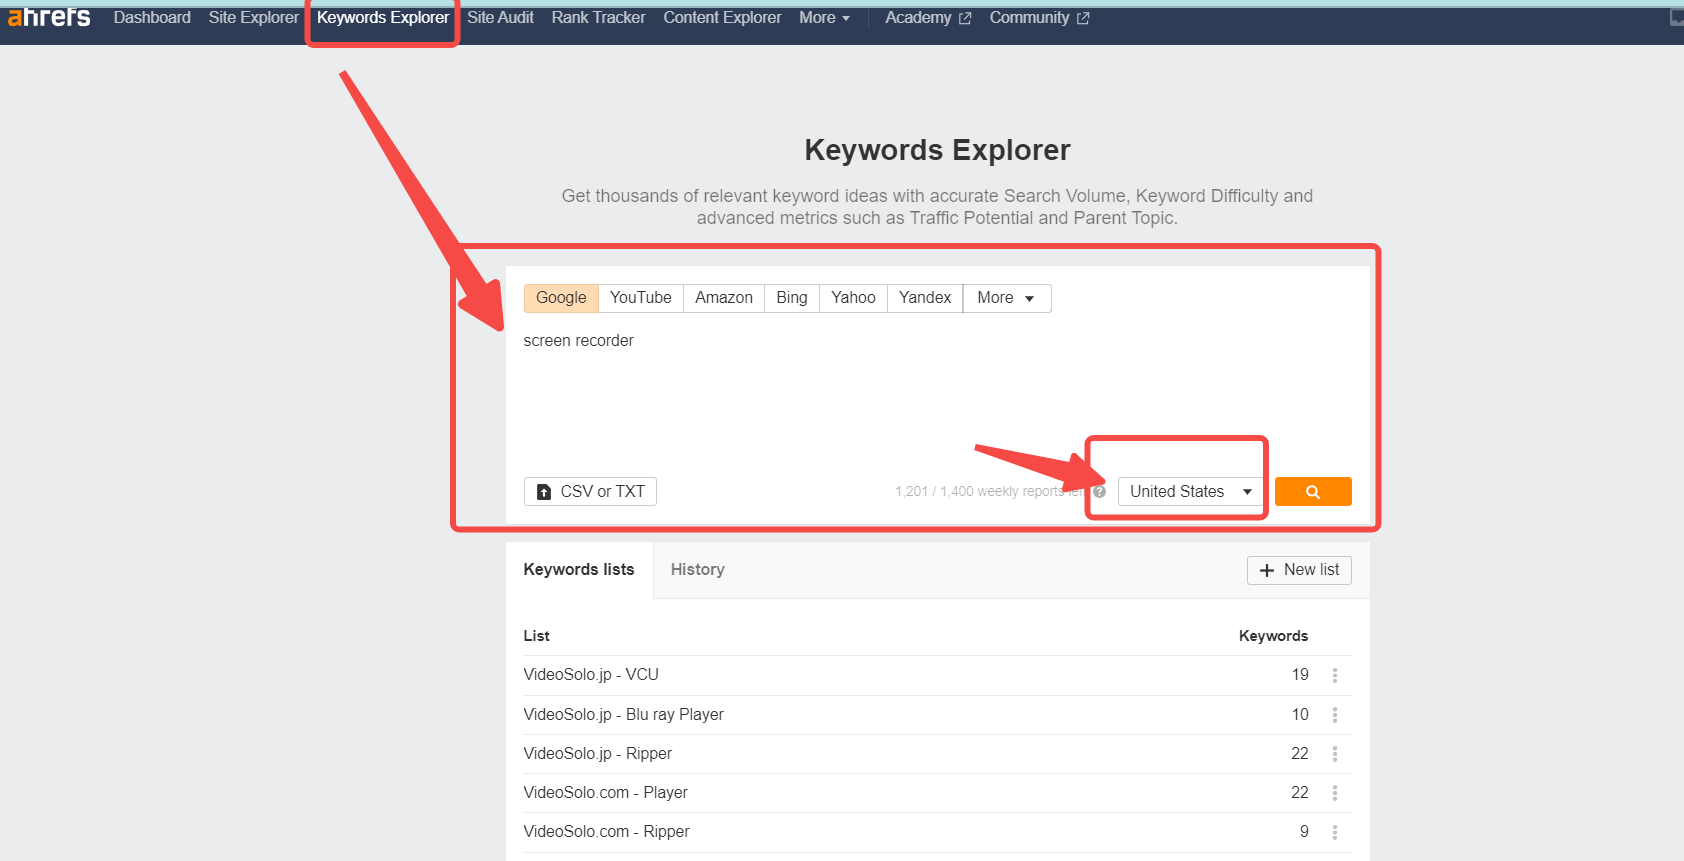Open the options menu for VideoSolo.com - Ripper

click(1335, 832)
